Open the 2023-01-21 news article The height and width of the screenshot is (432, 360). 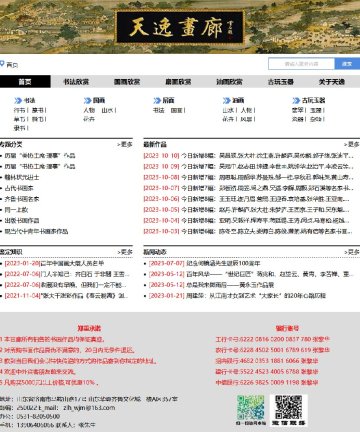tap(237, 296)
